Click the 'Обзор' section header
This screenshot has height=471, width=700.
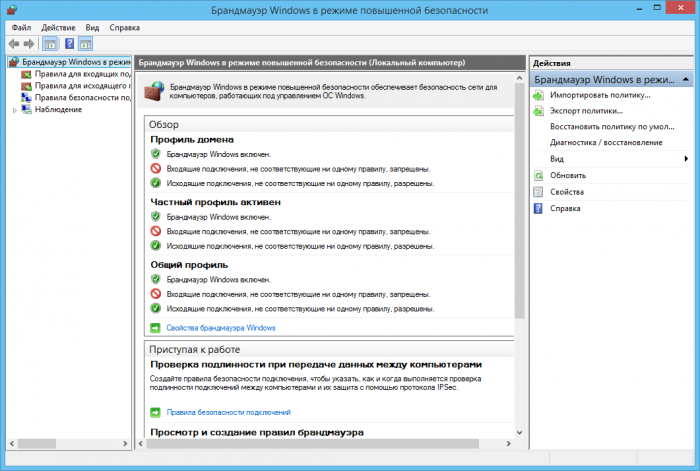164,125
